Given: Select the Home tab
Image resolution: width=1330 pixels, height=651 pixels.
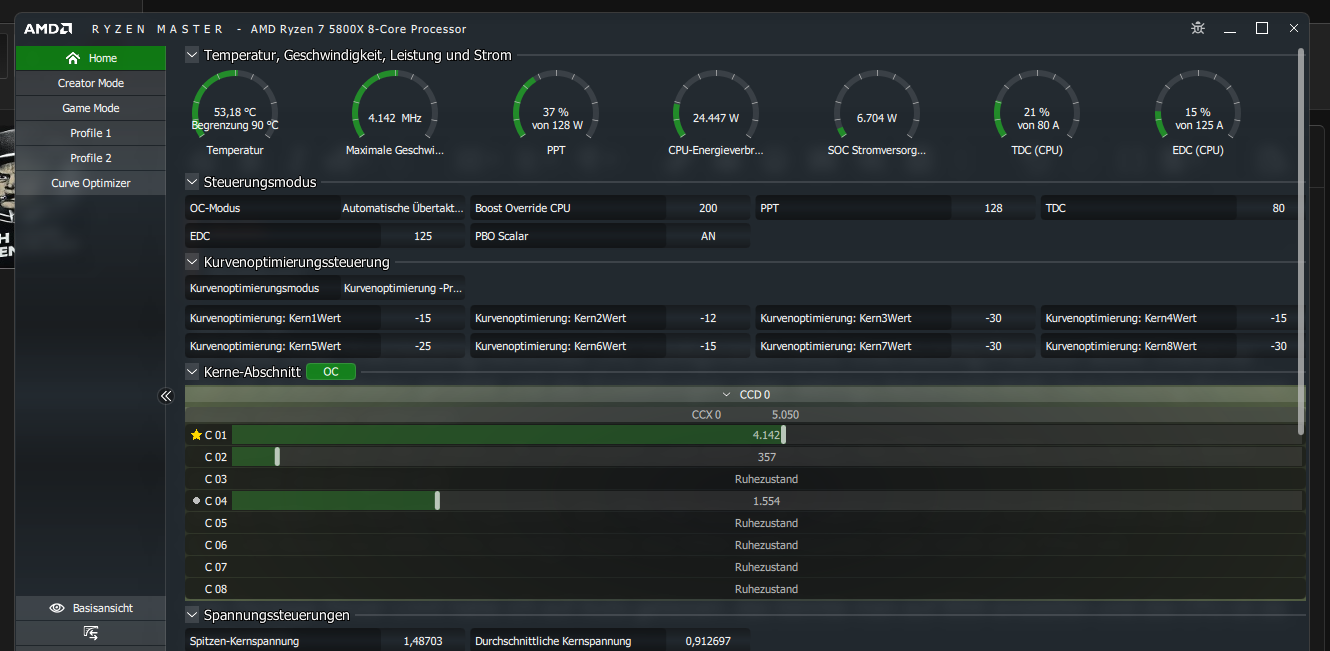Looking at the screenshot, I should pyautogui.click(x=91, y=58).
